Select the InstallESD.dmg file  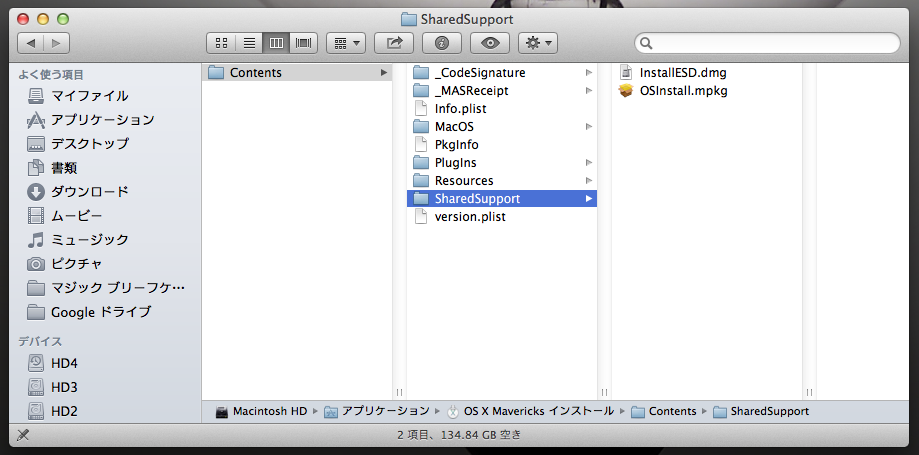pos(706,73)
